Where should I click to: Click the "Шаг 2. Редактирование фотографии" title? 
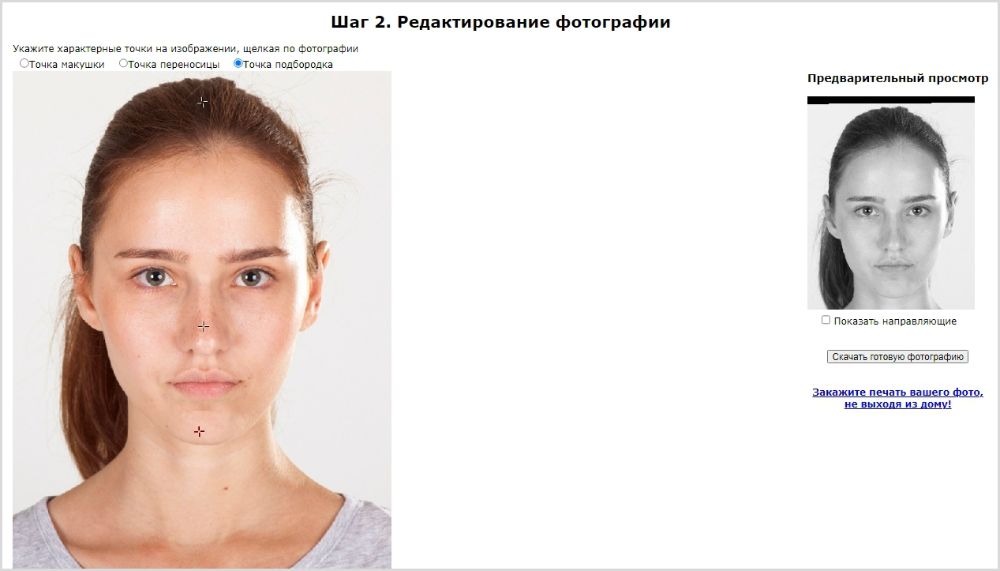point(501,22)
